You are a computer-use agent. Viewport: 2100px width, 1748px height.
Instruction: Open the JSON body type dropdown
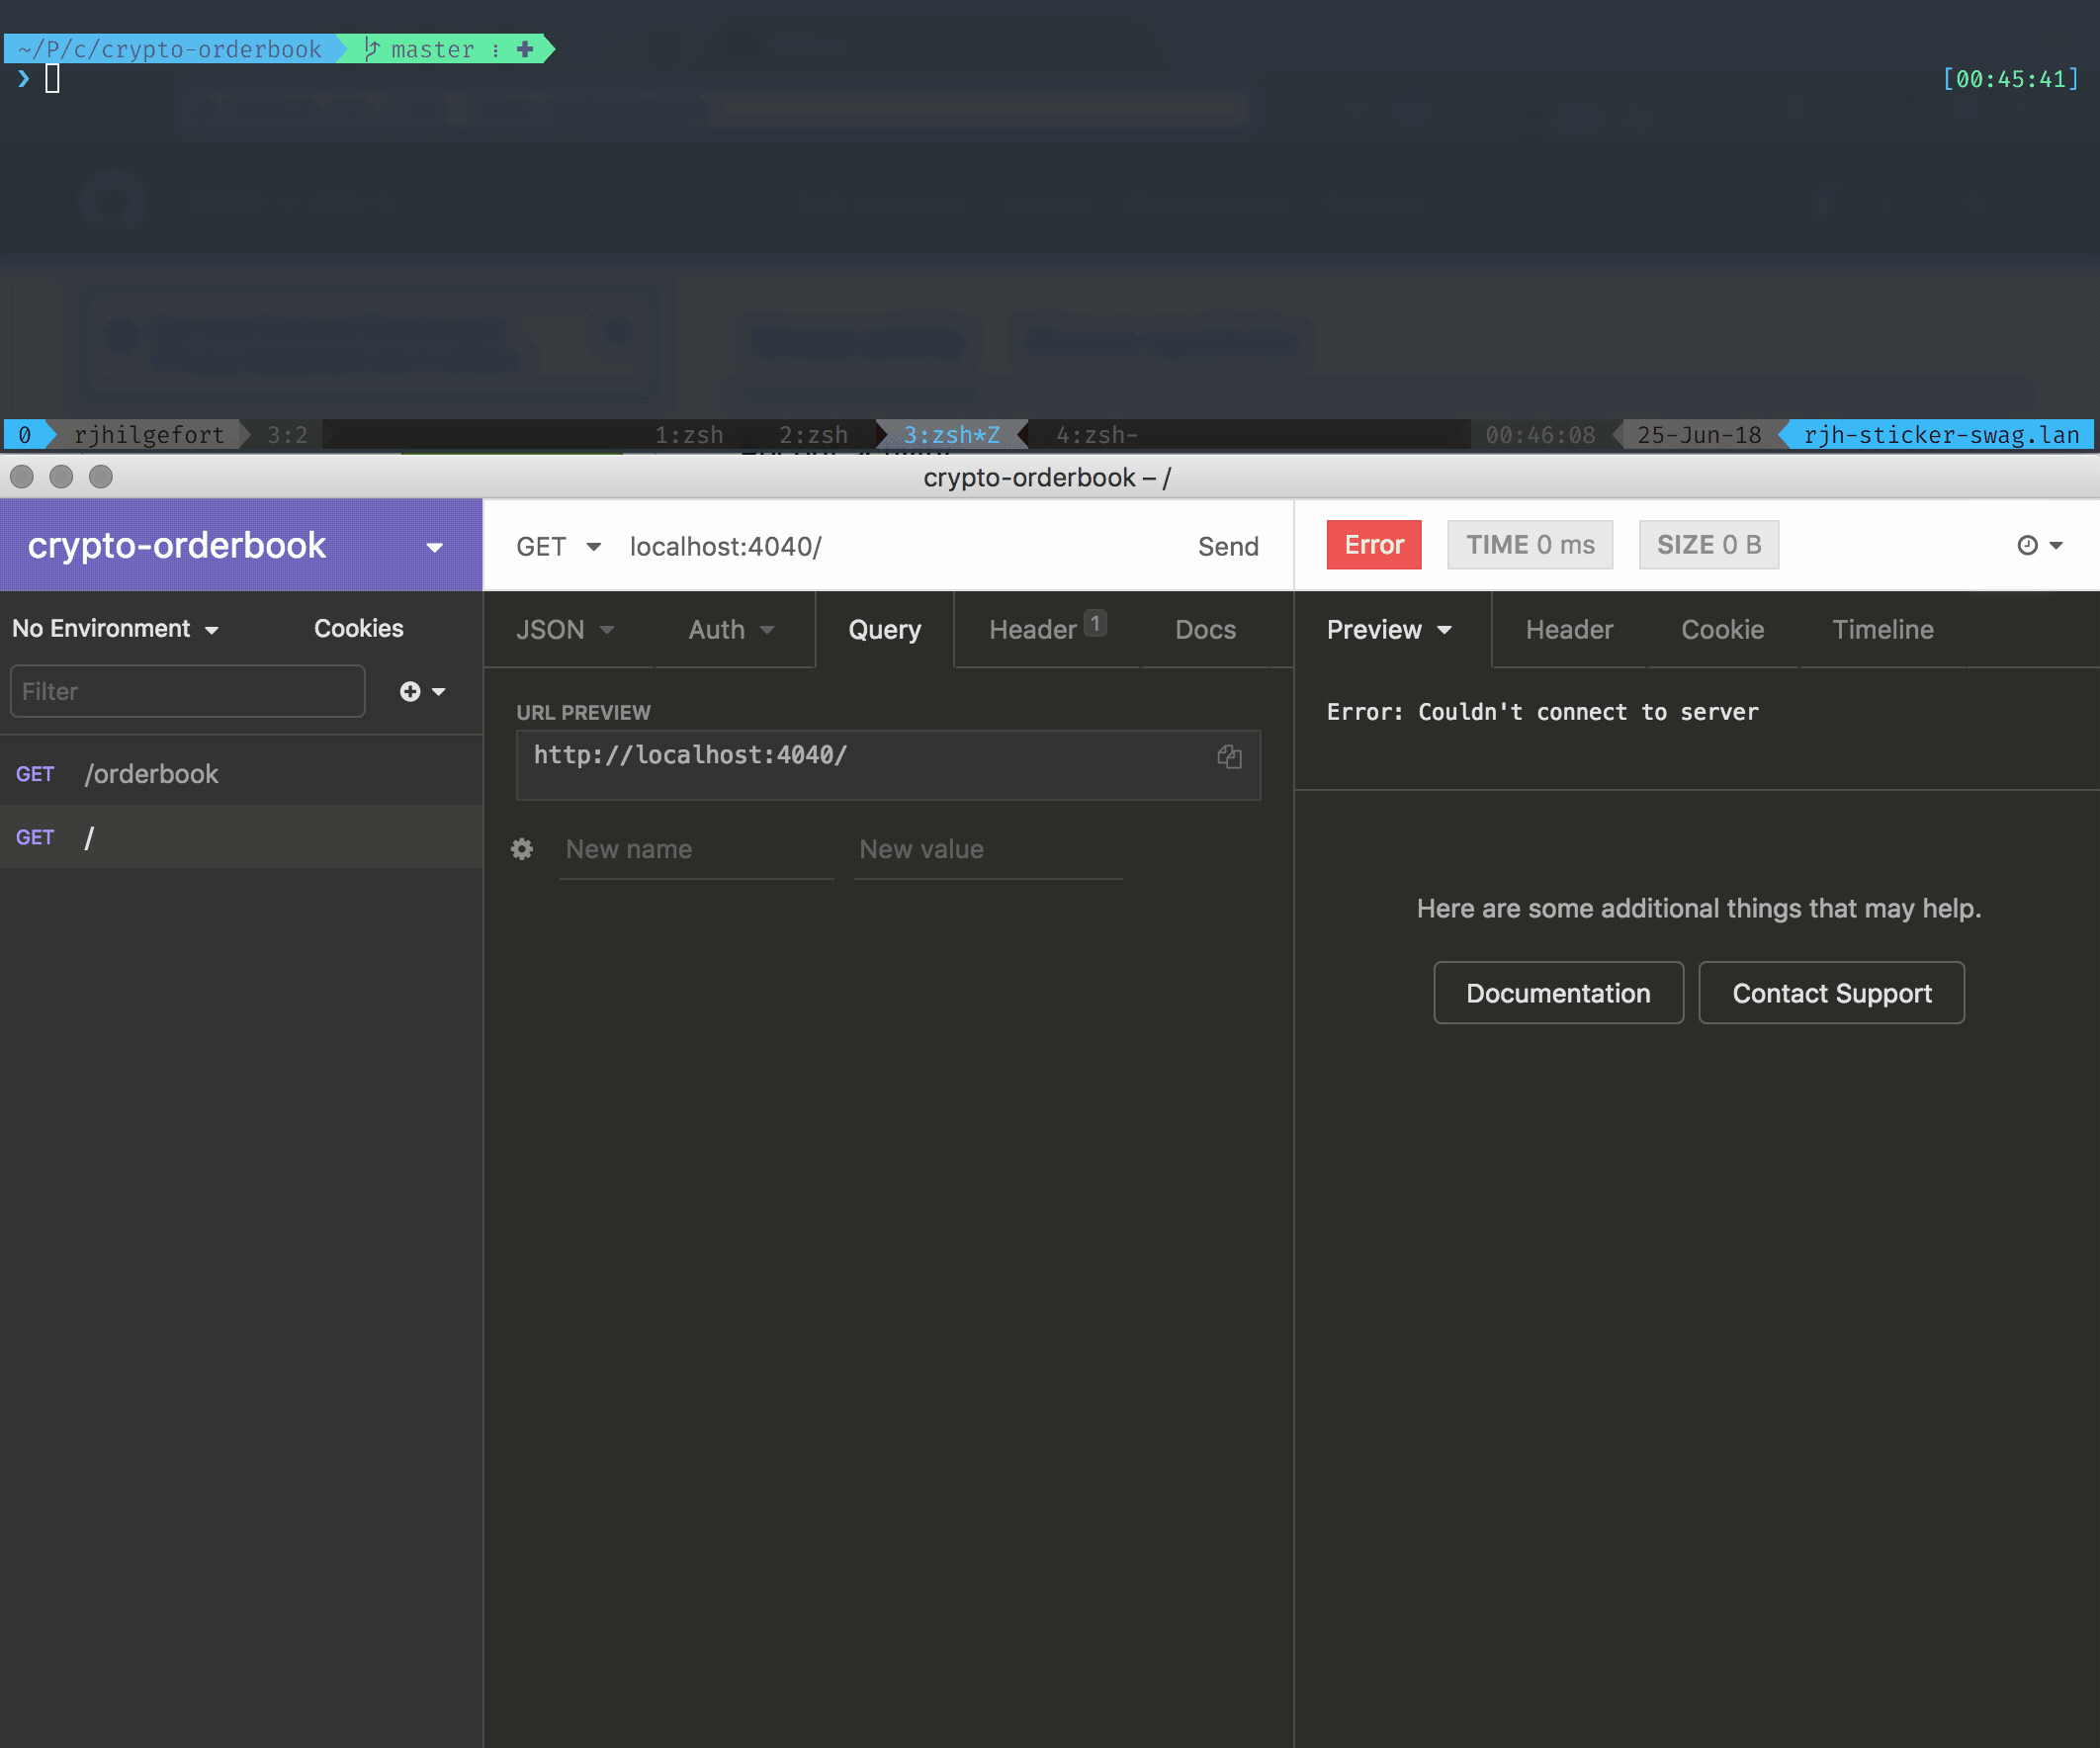tap(565, 630)
